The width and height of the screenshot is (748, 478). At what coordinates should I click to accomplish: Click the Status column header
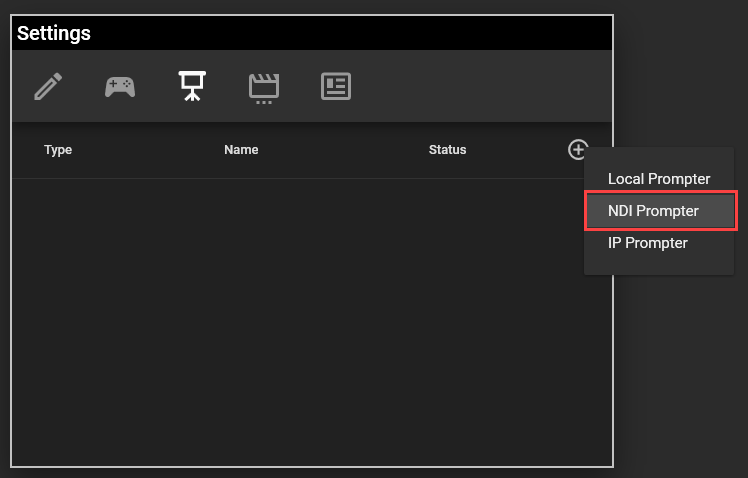pyautogui.click(x=447, y=150)
